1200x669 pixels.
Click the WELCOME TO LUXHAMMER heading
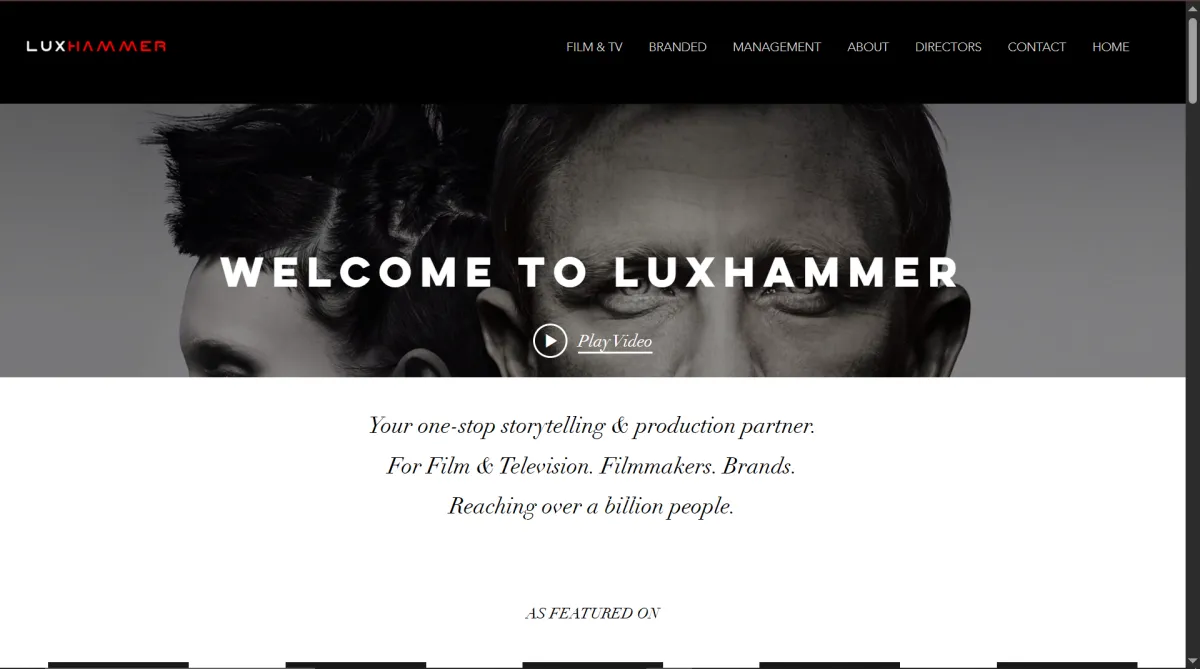[x=590, y=272]
